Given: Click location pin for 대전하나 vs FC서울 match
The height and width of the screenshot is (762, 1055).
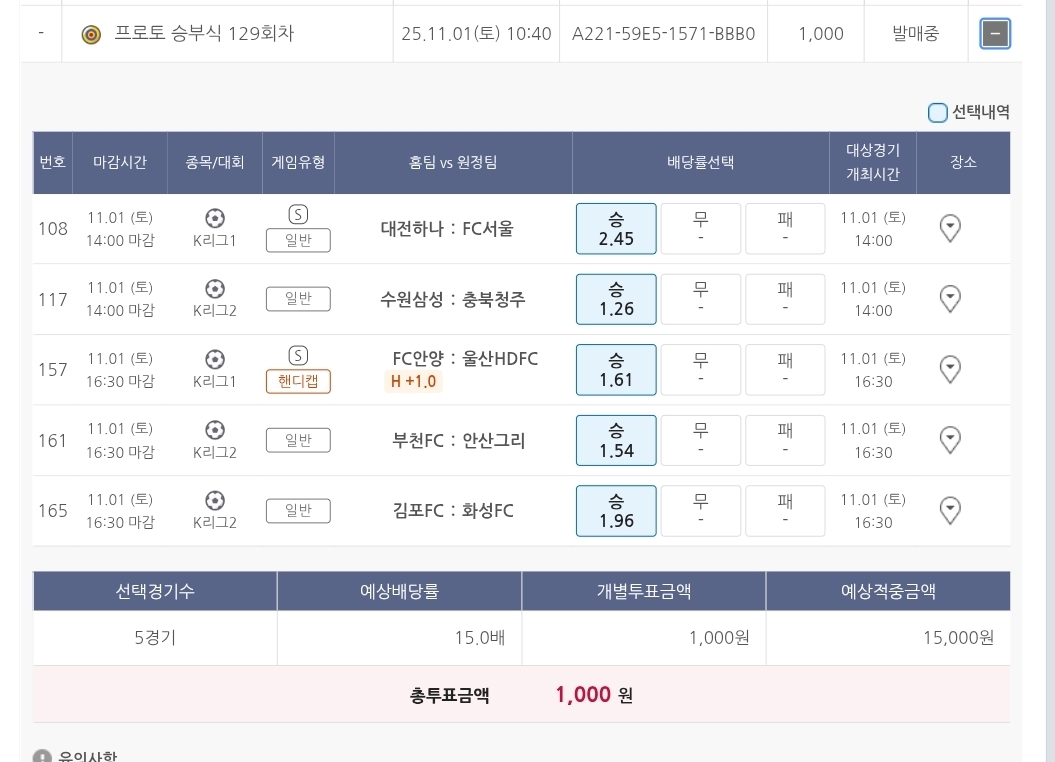Looking at the screenshot, I should pyautogui.click(x=950, y=229).
